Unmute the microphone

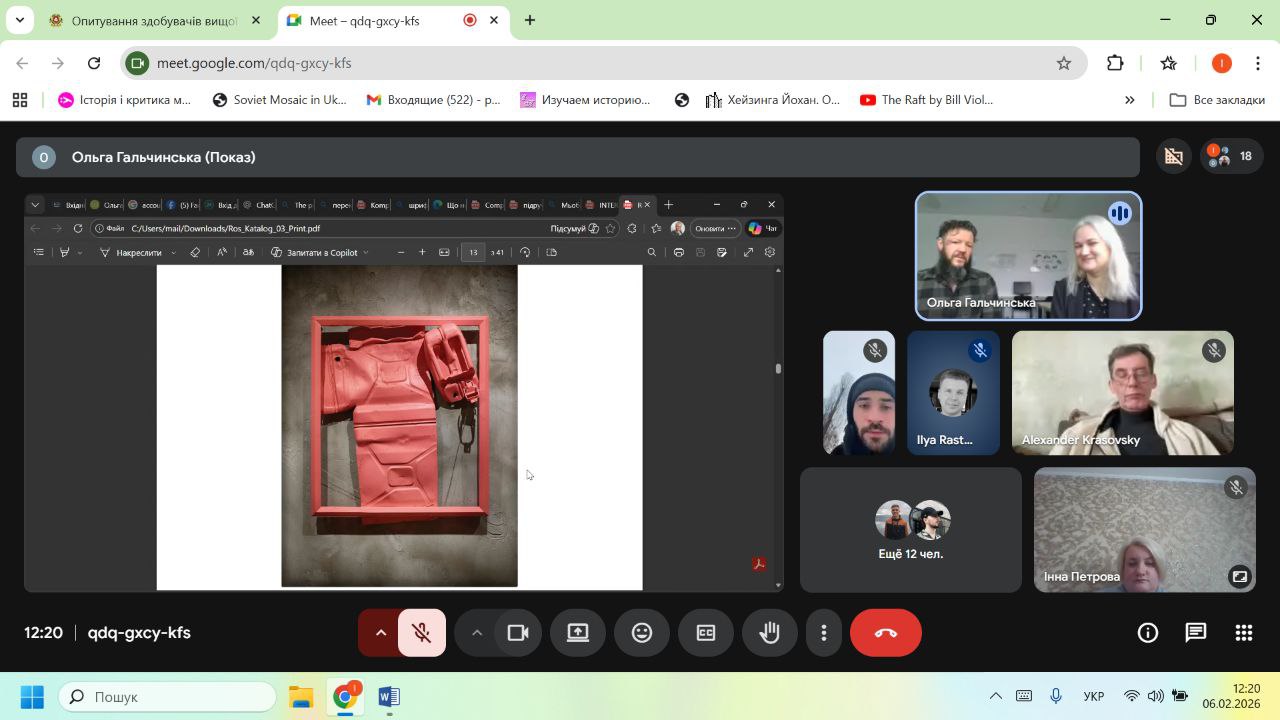point(422,633)
